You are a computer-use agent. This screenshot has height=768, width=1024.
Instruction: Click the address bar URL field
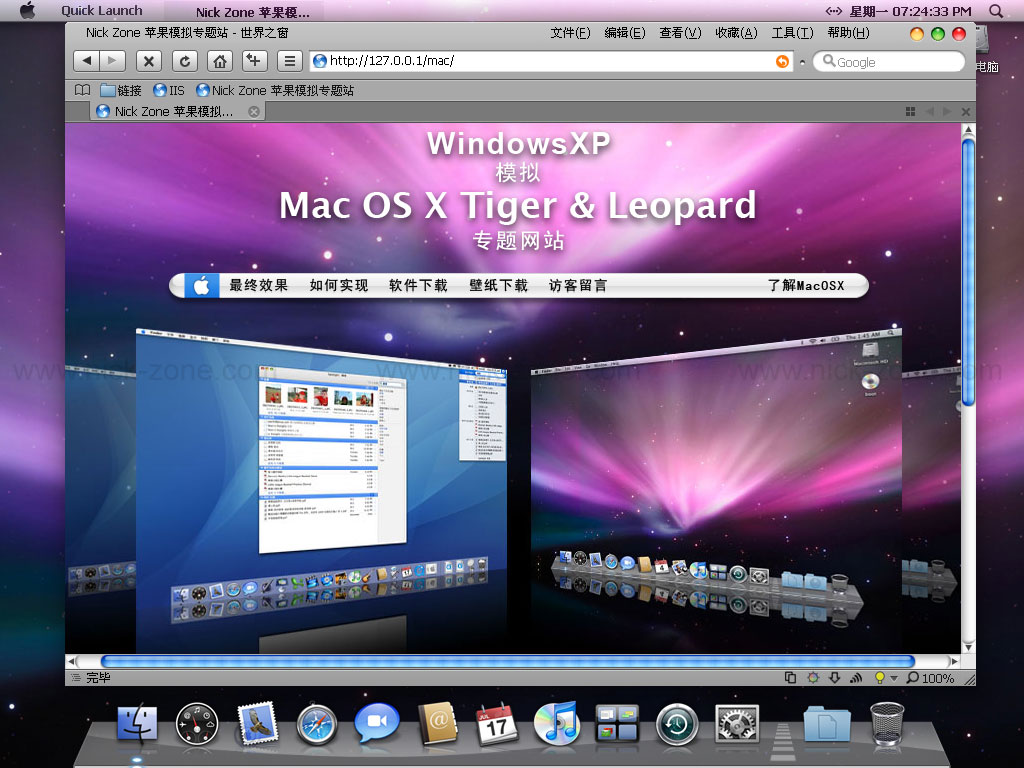point(552,61)
